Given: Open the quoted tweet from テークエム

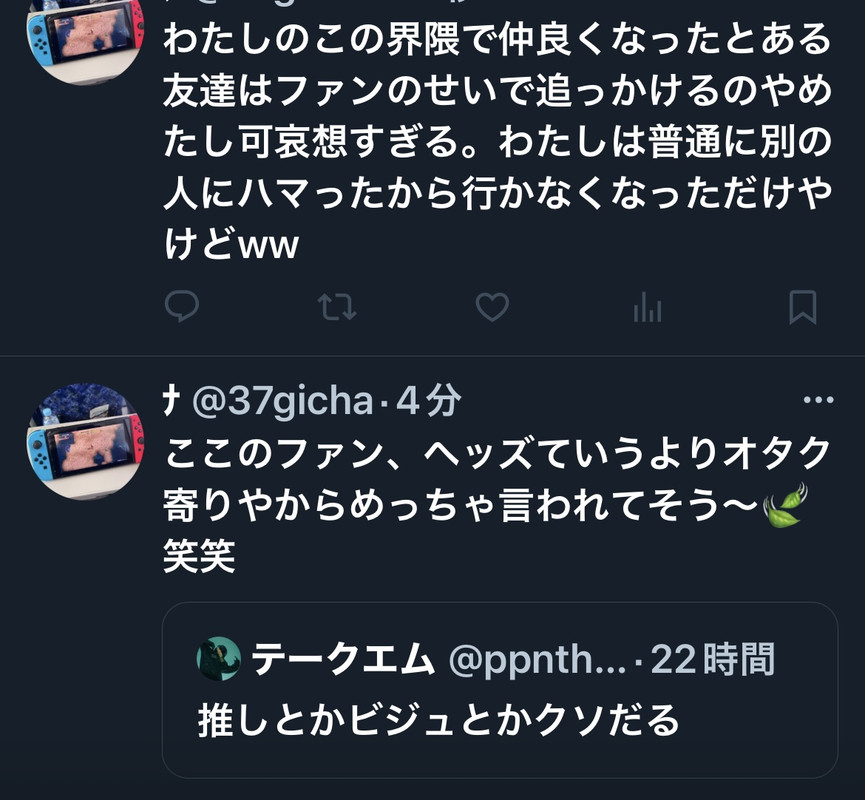Looking at the screenshot, I should point(500,690).
